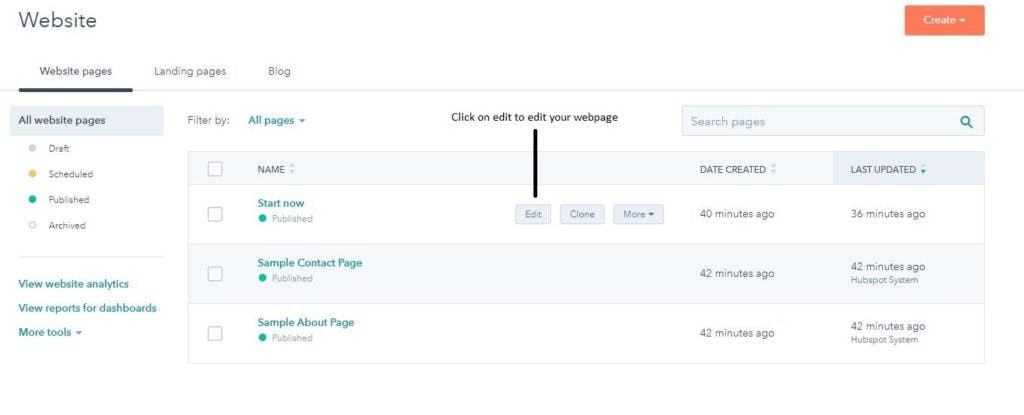This screenshot has width=1024, height=415.
Task: Click Edit button for Start now
Action: point(533,214)
